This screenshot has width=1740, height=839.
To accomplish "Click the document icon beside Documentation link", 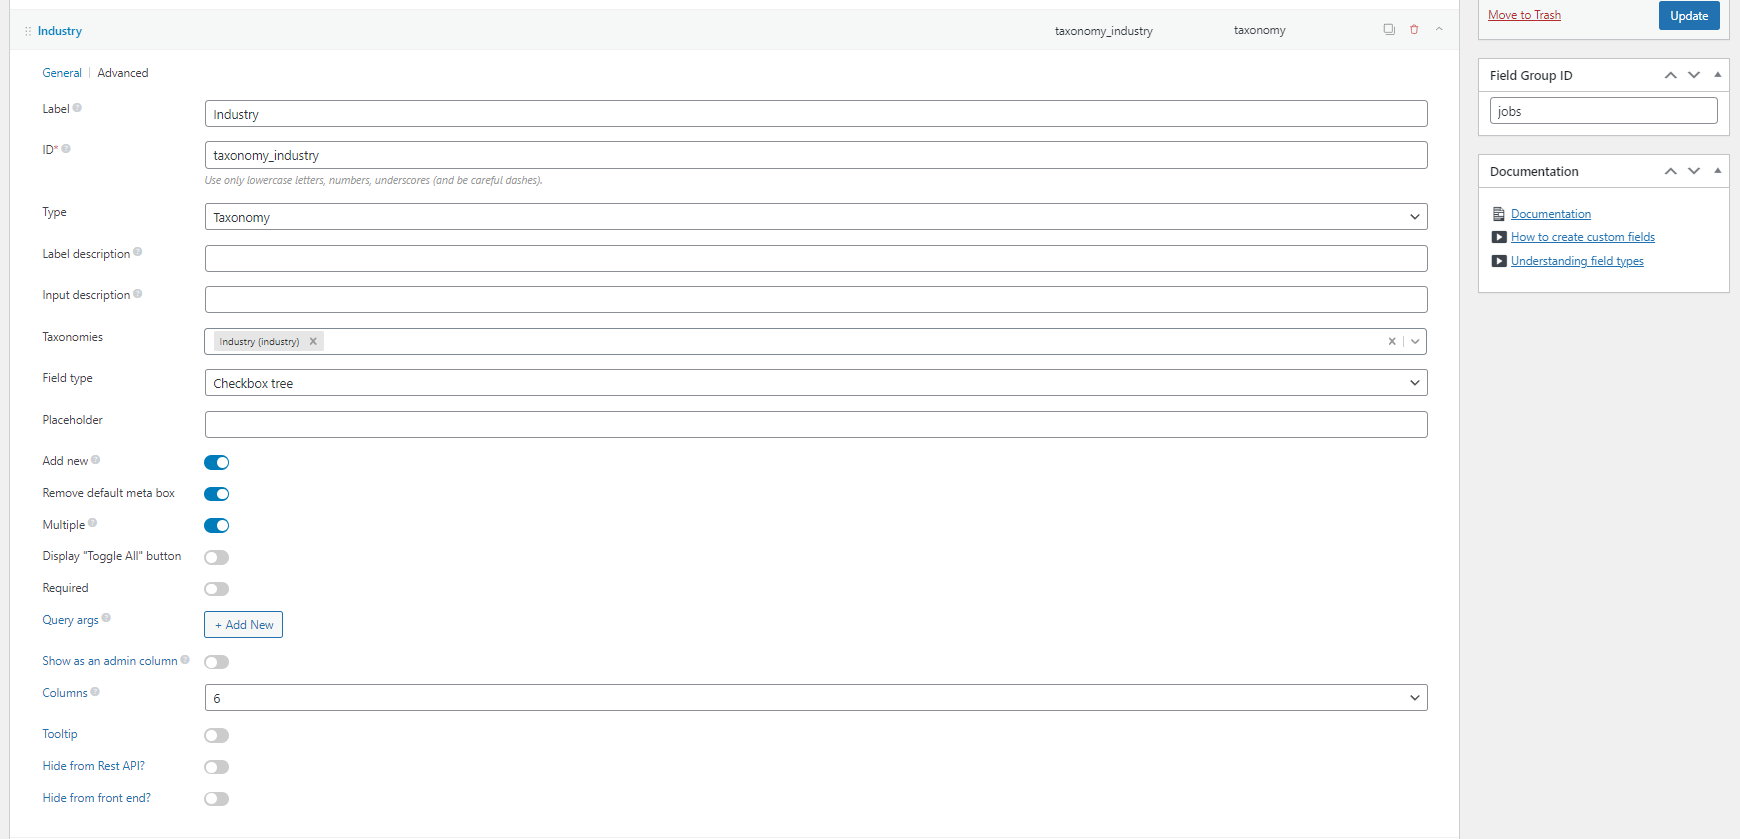I will (x=1498, y=214).
